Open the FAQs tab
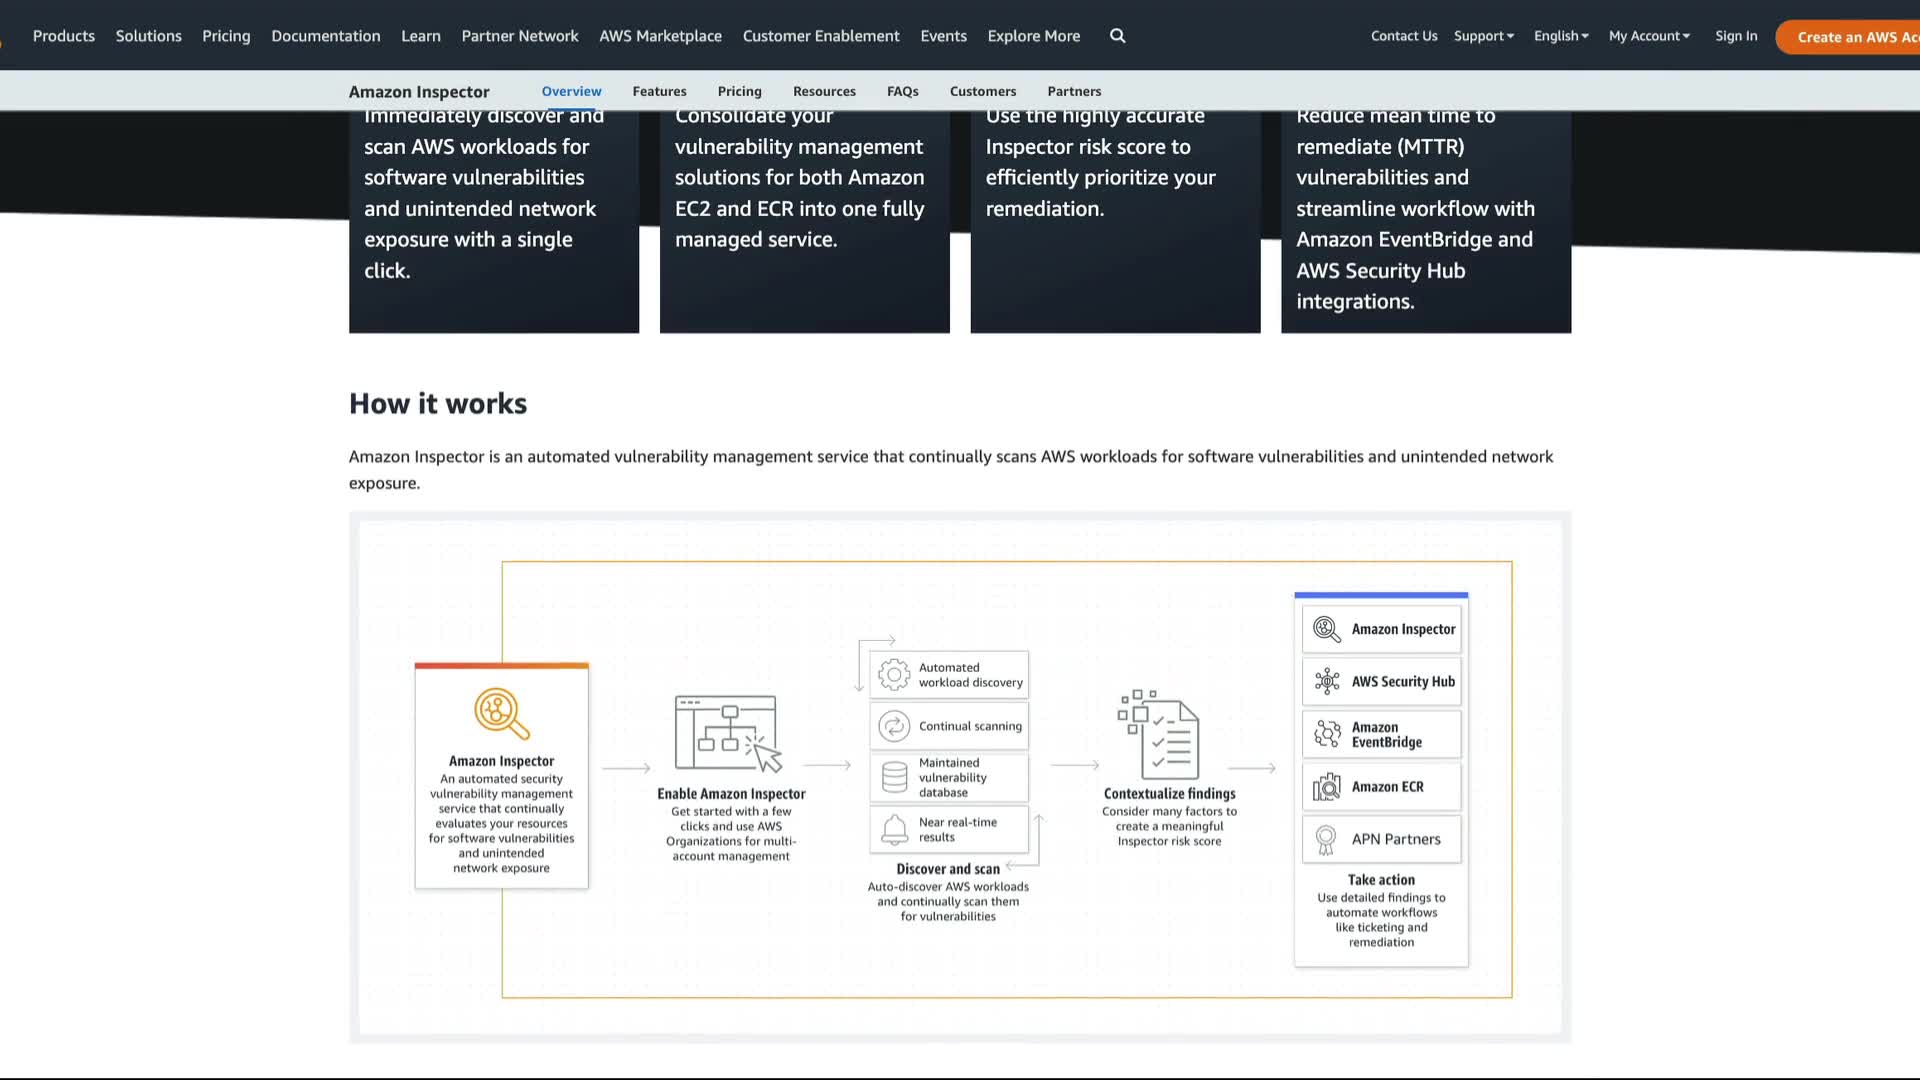Viewport: 1920px width, 1080px height. 902,91
